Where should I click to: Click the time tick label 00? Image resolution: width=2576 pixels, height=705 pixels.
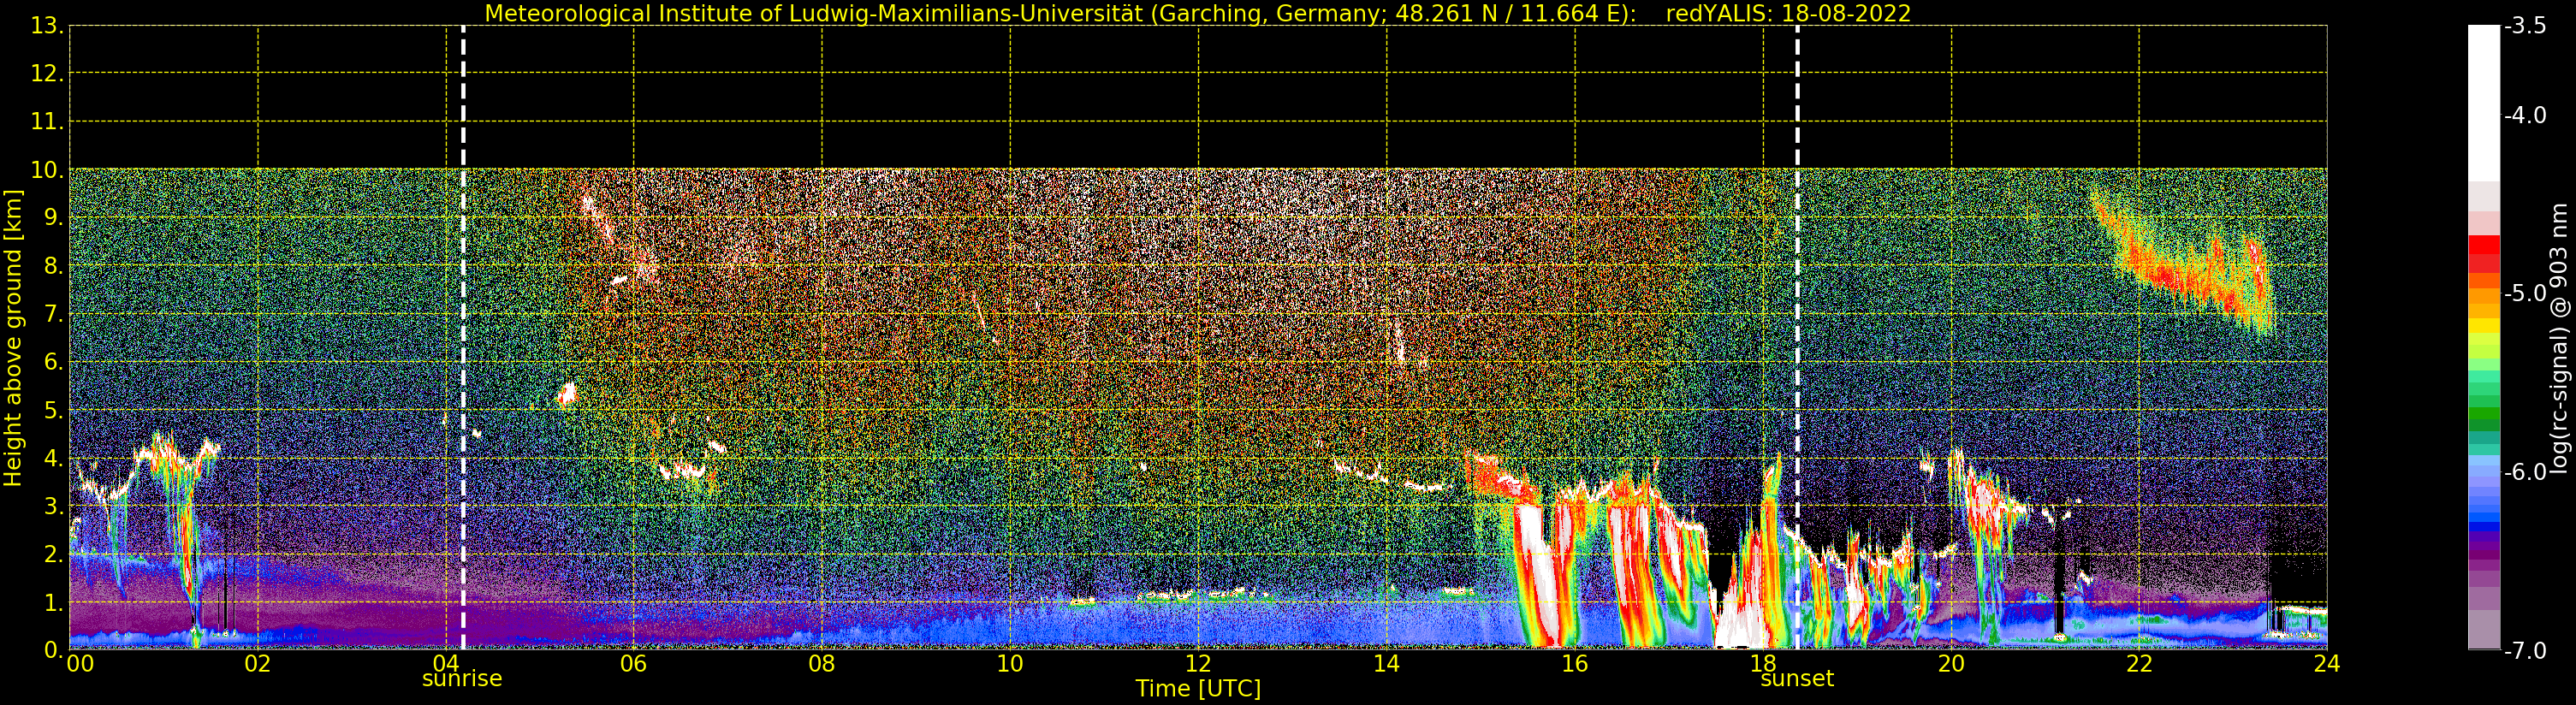[80, 663]
